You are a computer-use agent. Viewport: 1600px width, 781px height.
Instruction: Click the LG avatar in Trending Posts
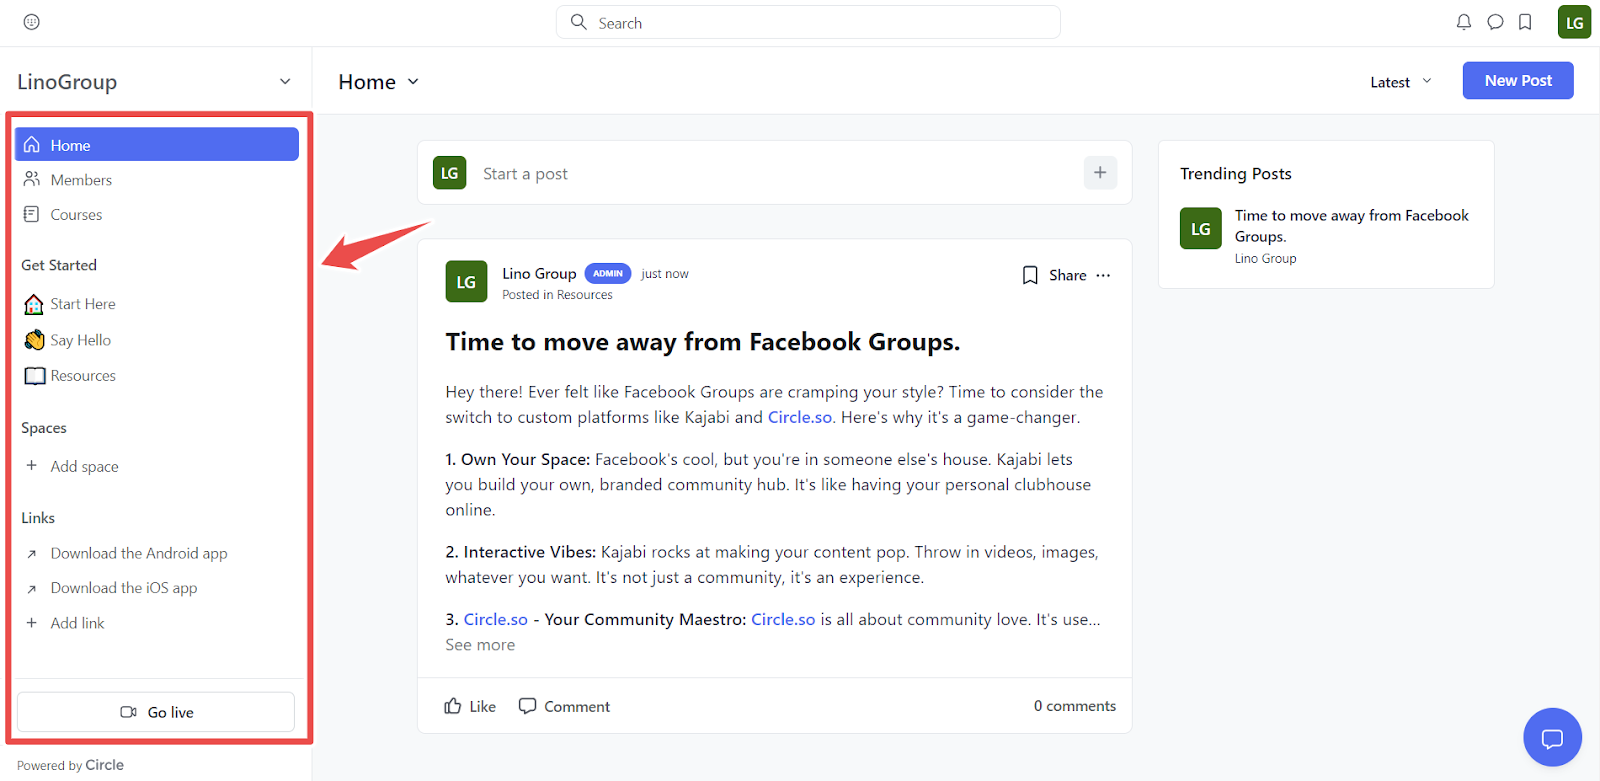[1201, 228]
